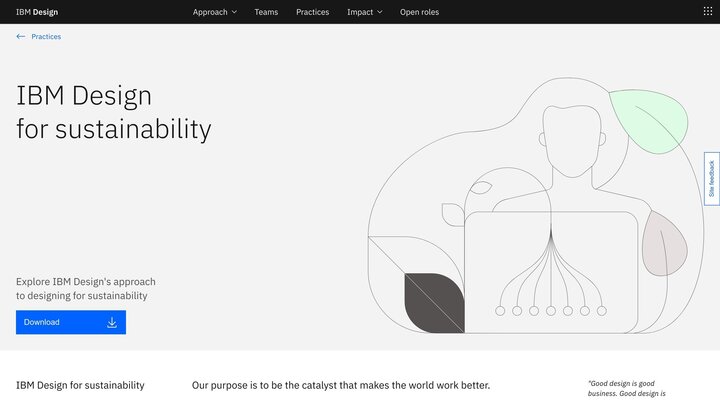720x400 pixels.
Task: Follow the Practices breadcrumb link
Action: click(x=46, y=36)
